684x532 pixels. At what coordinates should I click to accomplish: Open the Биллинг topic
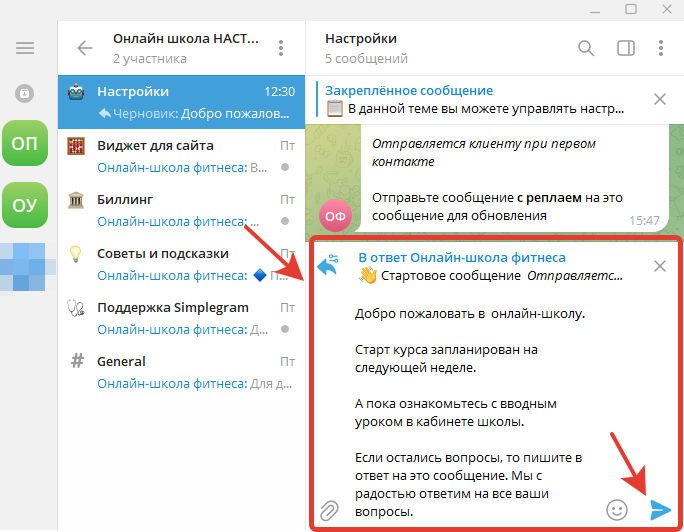pos(180,209)
